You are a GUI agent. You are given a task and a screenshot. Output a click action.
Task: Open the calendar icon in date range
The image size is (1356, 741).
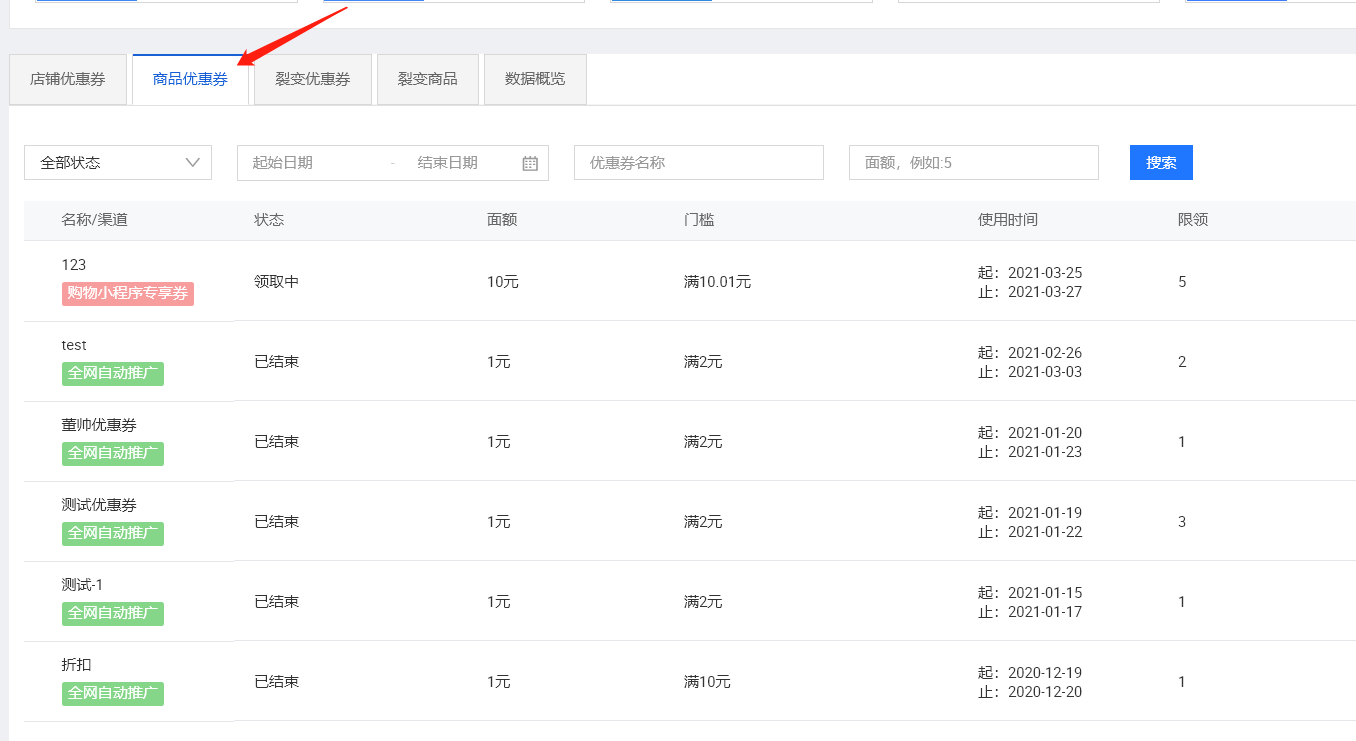click(x=530, y=163)
